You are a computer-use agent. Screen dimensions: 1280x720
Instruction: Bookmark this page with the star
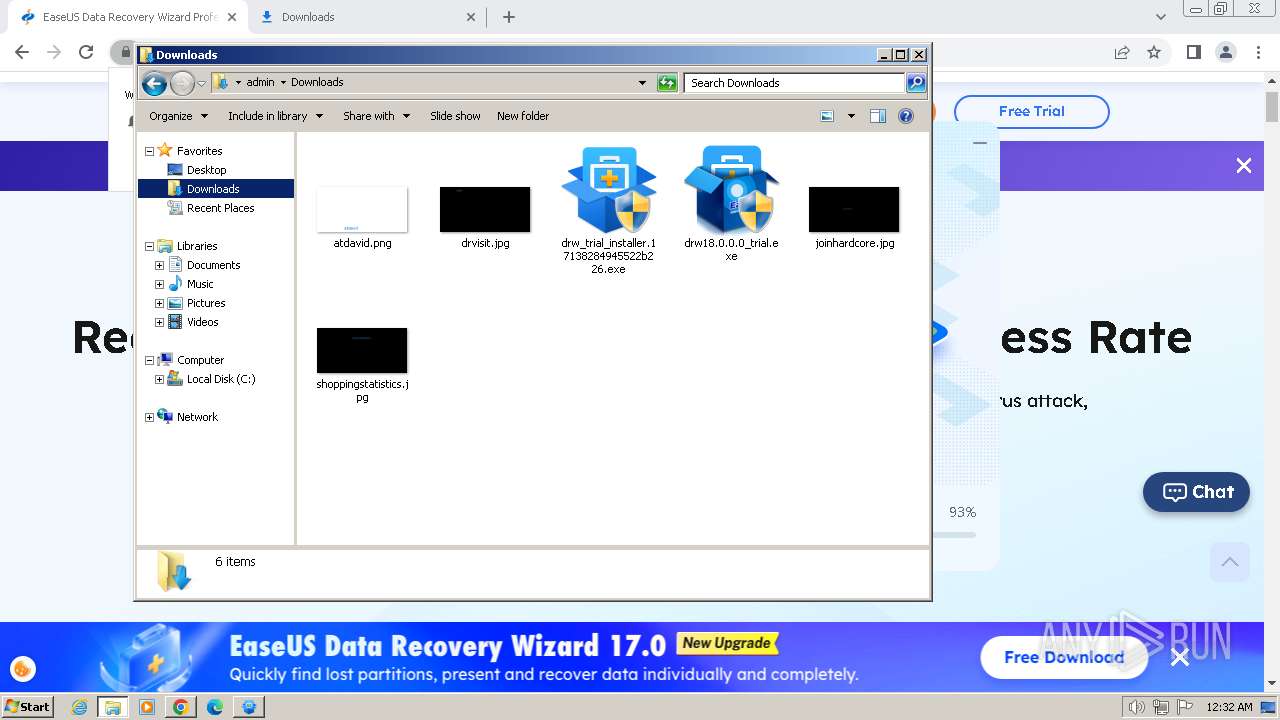coord(1154,52)
